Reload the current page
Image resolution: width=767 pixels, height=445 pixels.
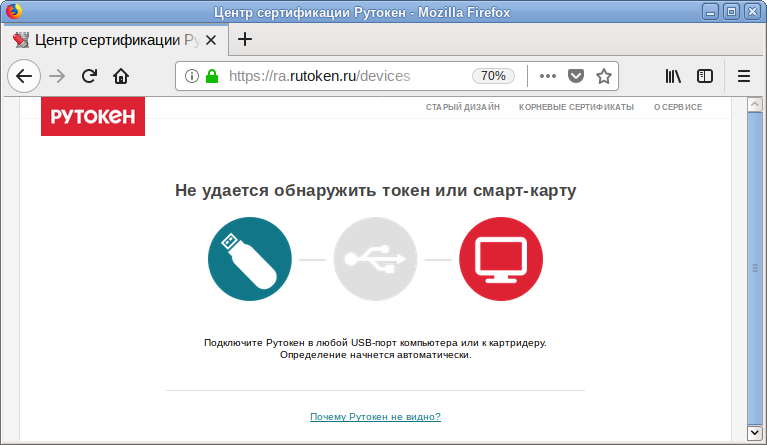89,76
